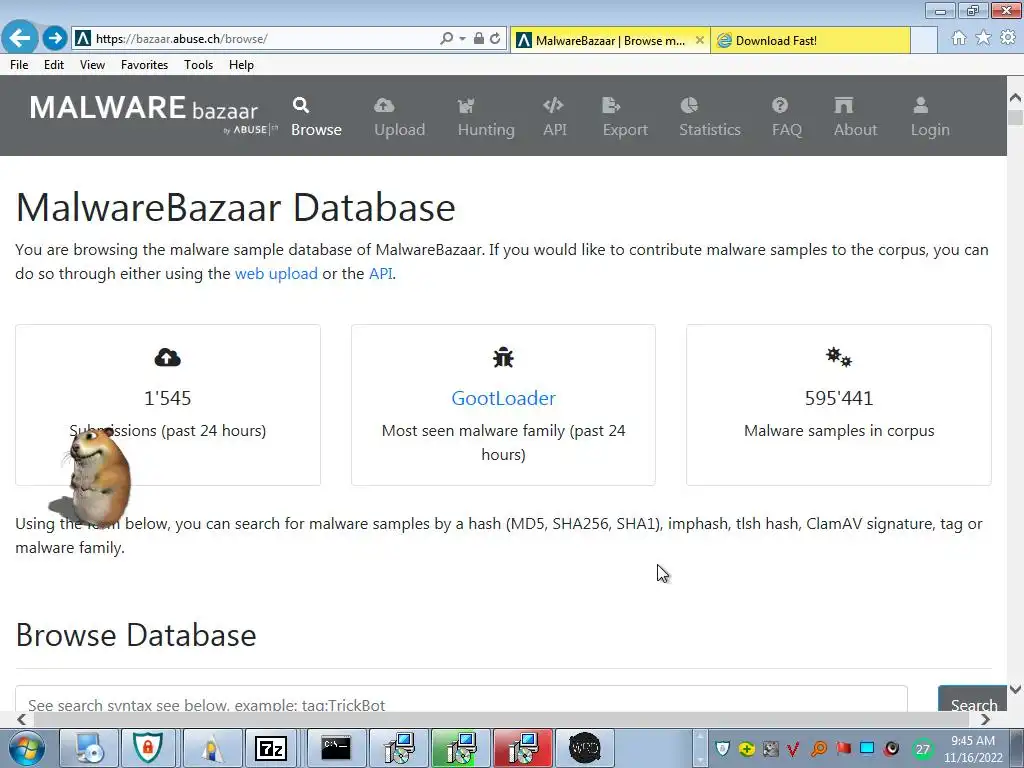Go to the Login page
1024x768 pixels.
point(930,117)
